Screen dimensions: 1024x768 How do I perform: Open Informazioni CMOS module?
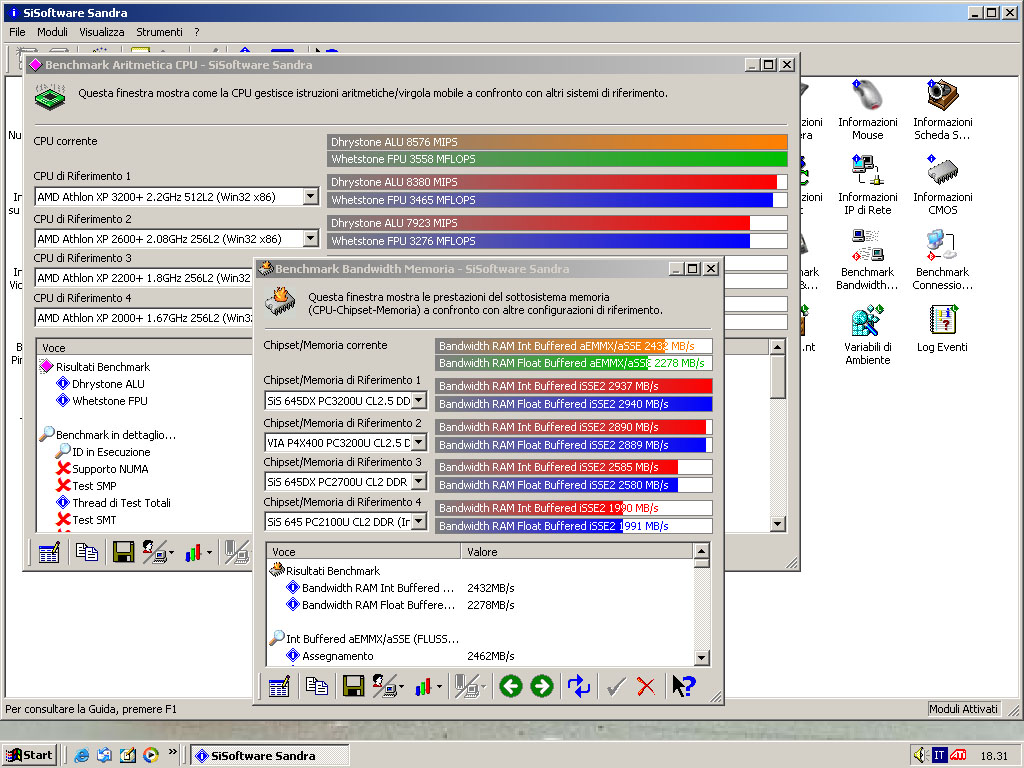point(942,184)
